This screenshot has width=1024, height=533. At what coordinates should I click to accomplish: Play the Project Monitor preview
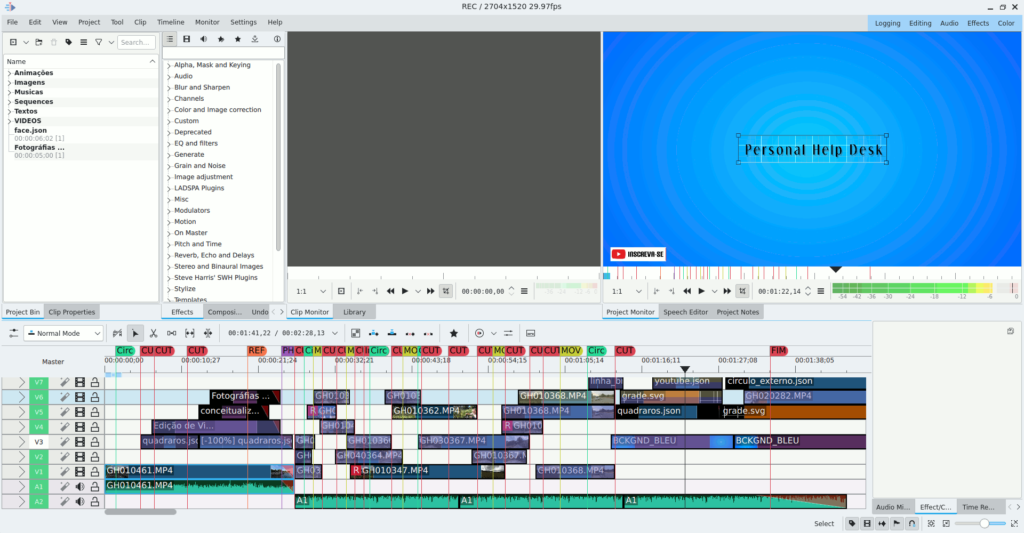(701, 291)
